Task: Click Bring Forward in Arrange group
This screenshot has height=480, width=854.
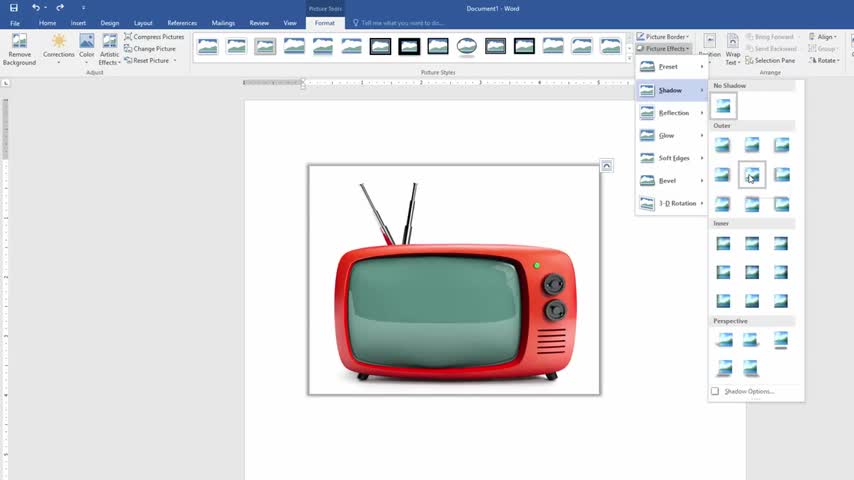Action: pyautogui.click(x=770, y=37)
